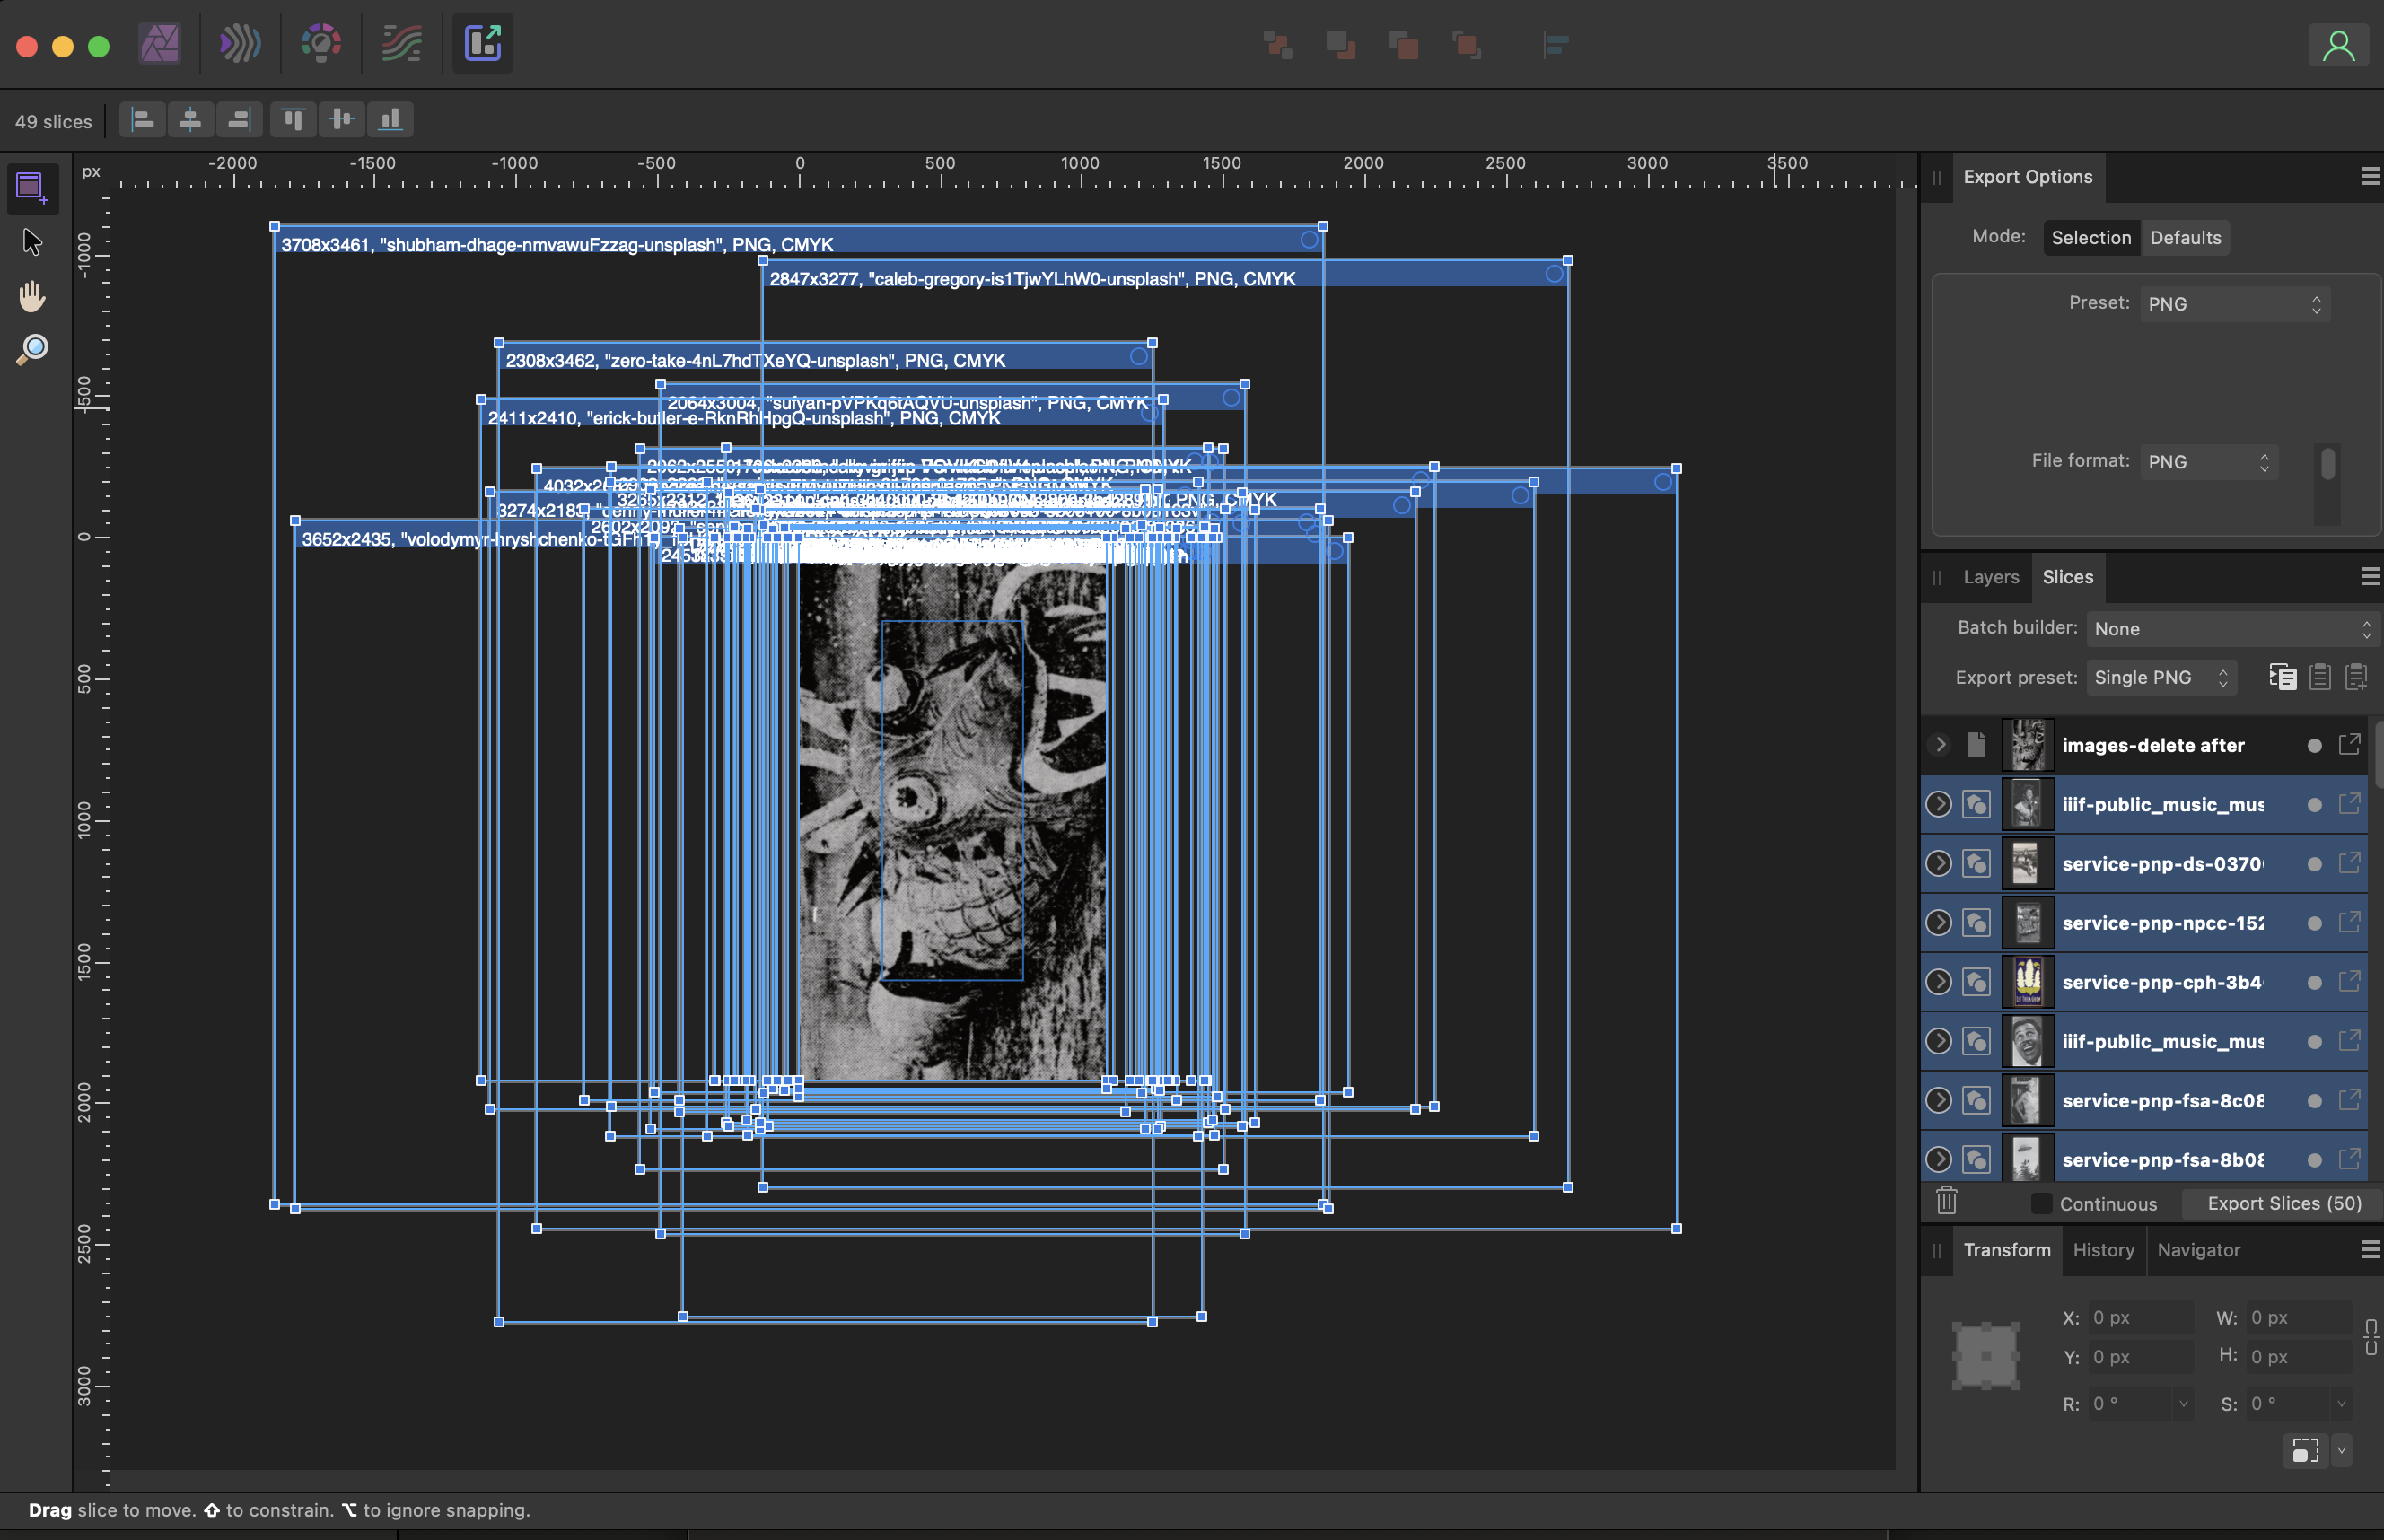This screenshot has width=2384, height=1540.
Task: Open the Develop Persona lightbulb icon
Action: tap(321, 44)
